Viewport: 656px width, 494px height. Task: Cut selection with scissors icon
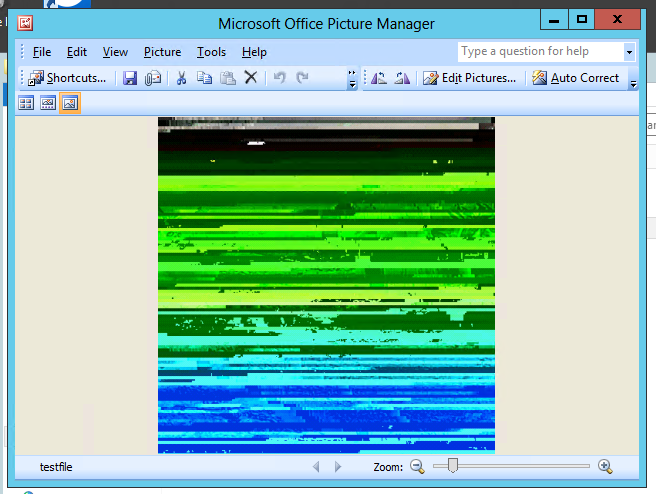(181, 78)
